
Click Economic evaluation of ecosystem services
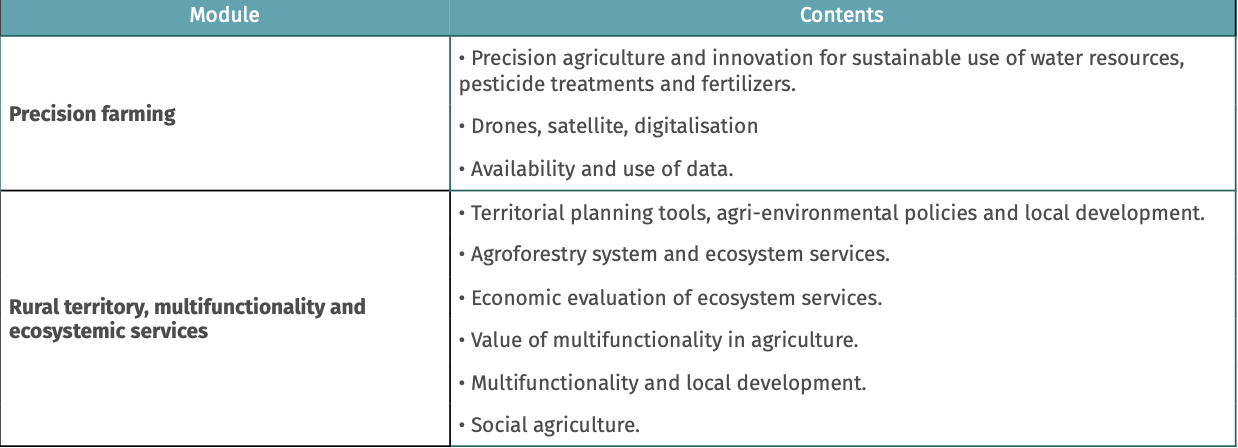pos(671,298)
